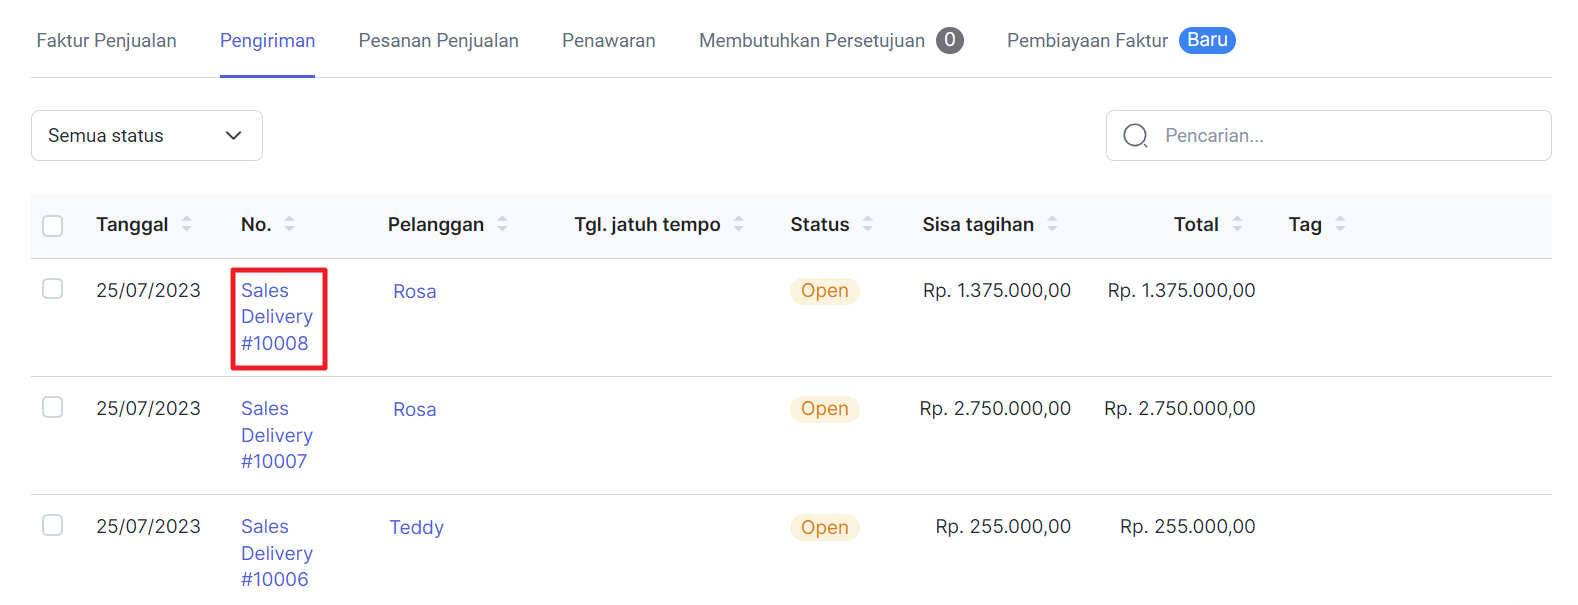
Task: Open the Pesanan Penjualan tab
Action: (438, 41)
